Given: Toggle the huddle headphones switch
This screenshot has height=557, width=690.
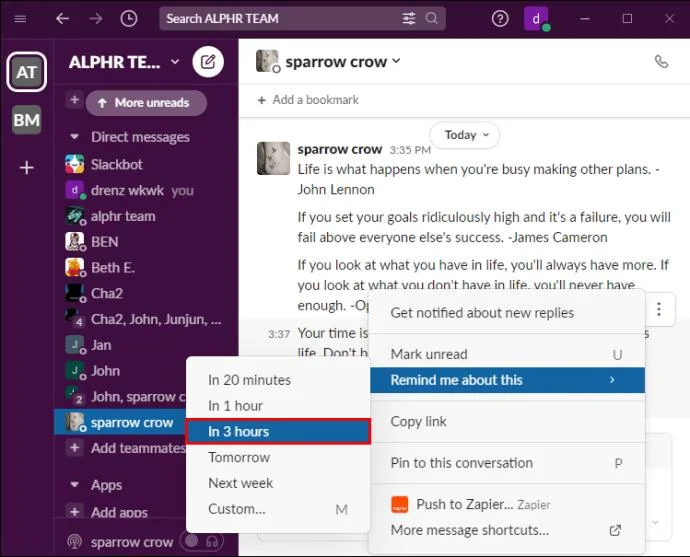Looking at the screenshot, I should pos(202,542).
